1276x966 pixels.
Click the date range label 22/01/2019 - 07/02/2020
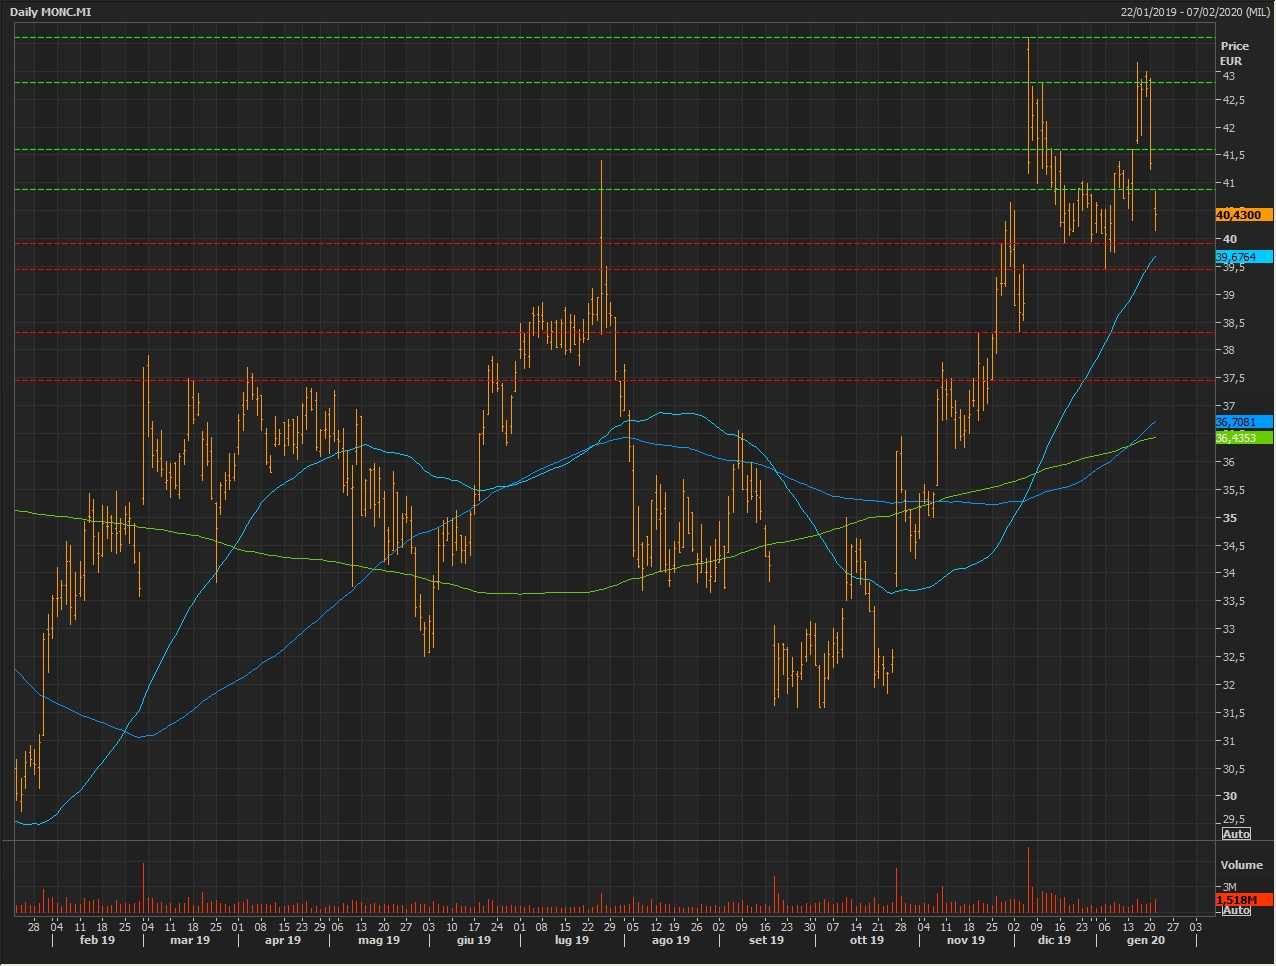pos(1195,12)
